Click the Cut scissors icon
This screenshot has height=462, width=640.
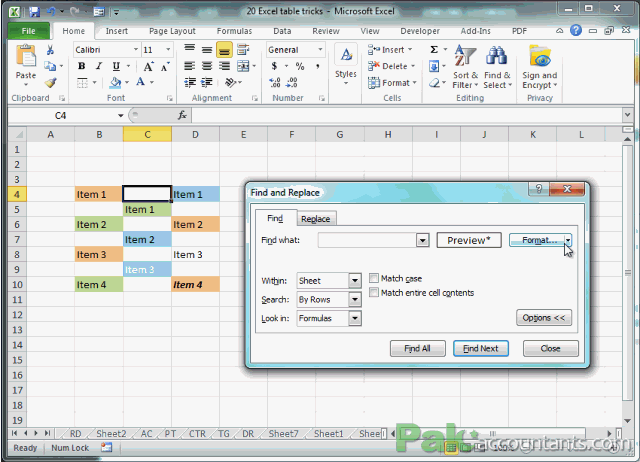pyautogui.click(x=50, y=50)
